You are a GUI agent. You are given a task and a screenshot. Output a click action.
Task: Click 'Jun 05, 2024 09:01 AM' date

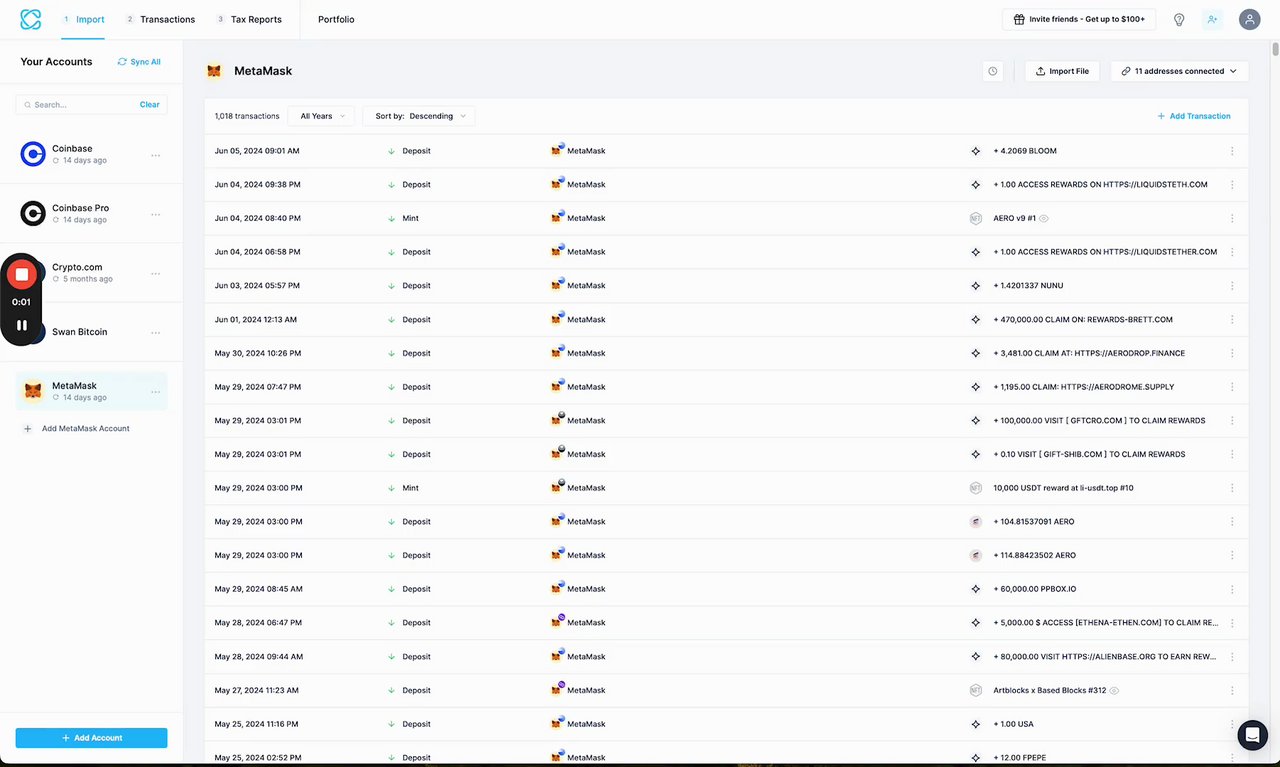pyautogui.click(x=257, y=151)
